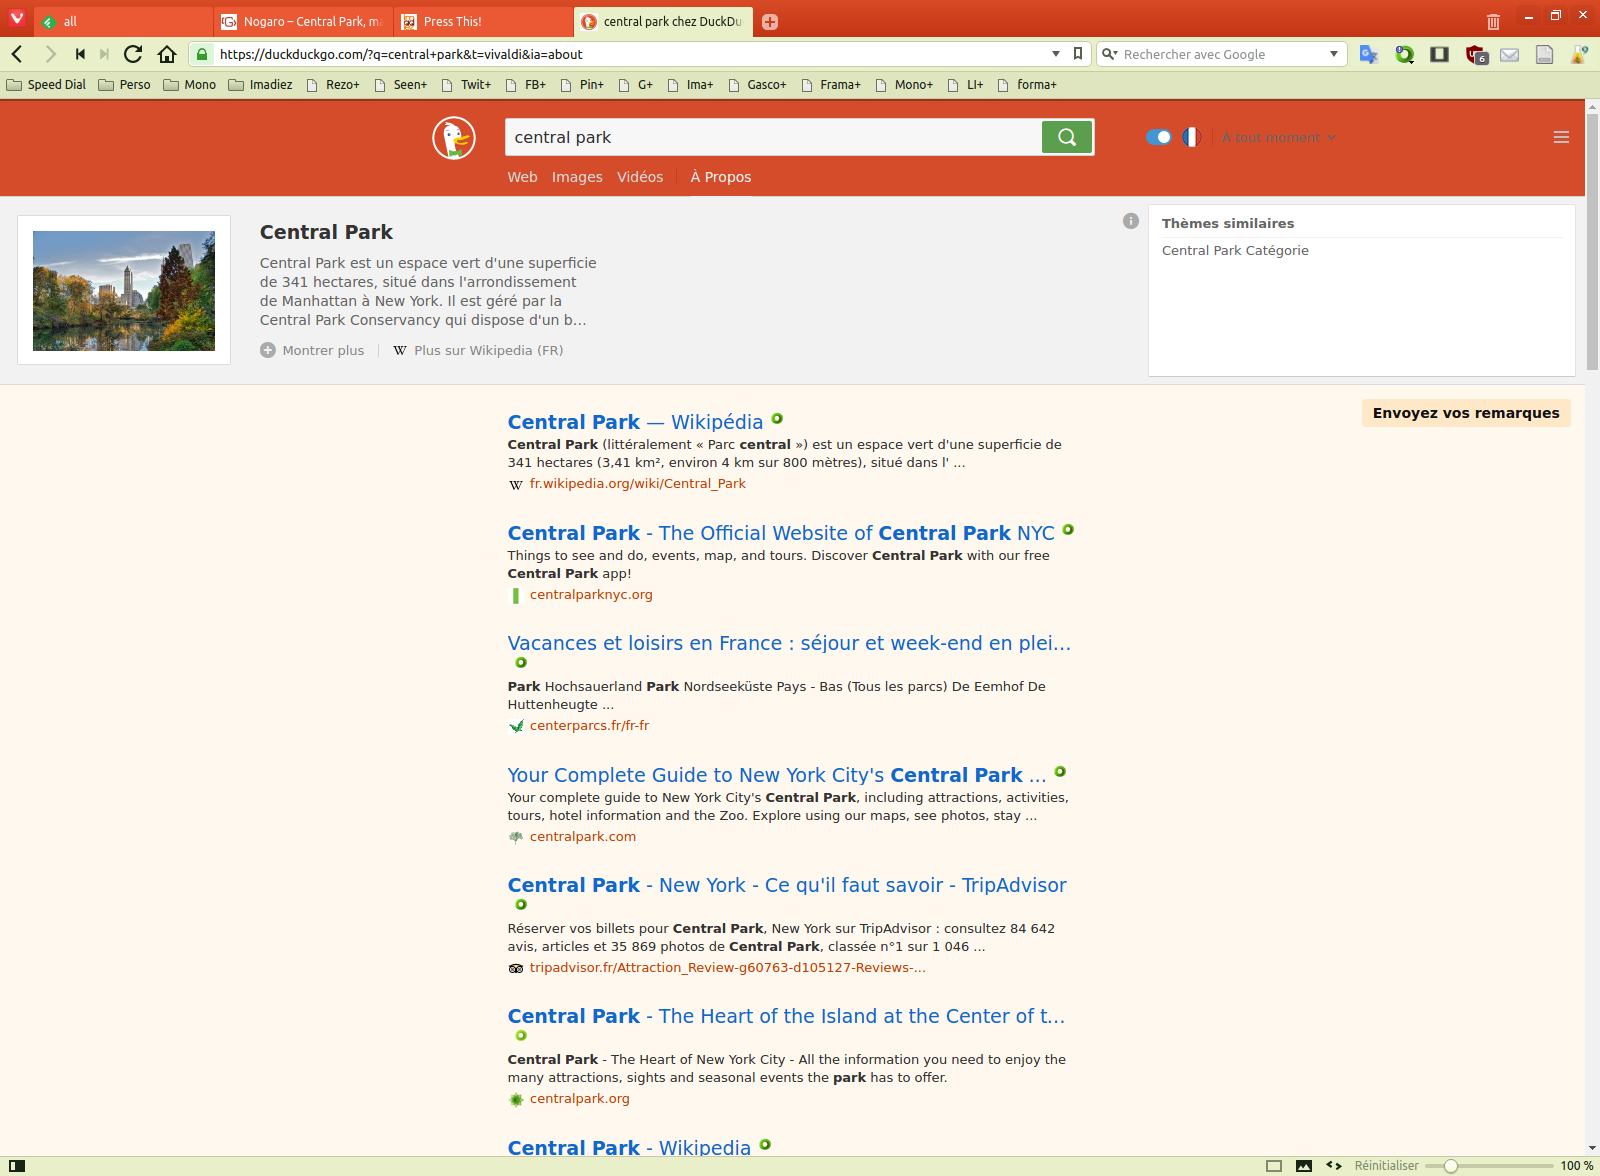Open the Central Park thumbnail image
This screenshot has height=1176, width=1600.
tap(124, 291)
